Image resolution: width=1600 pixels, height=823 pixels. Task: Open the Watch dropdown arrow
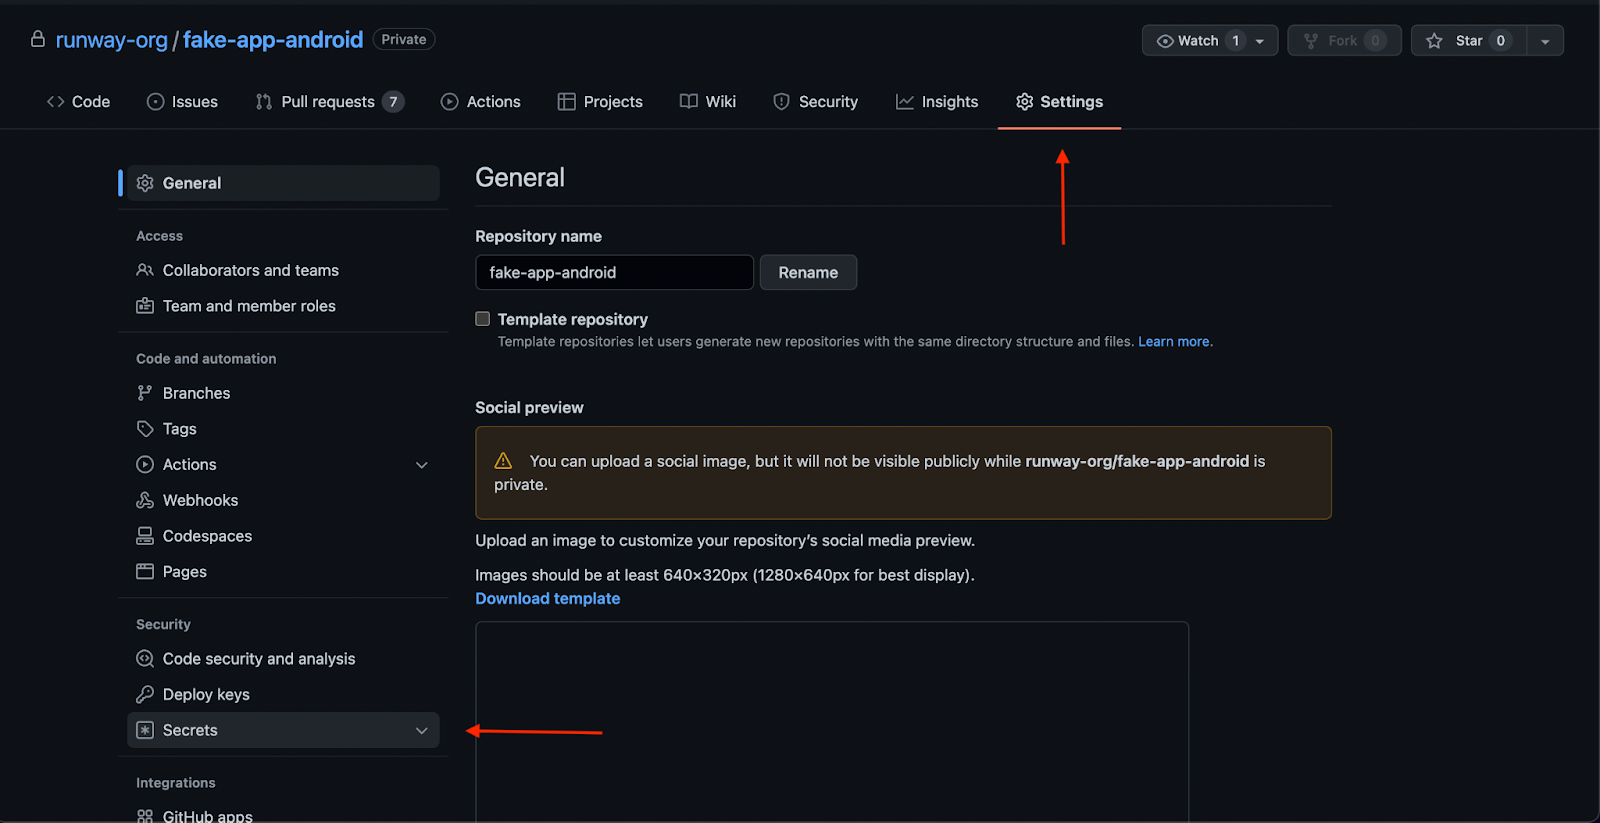tap(1260, 41)
